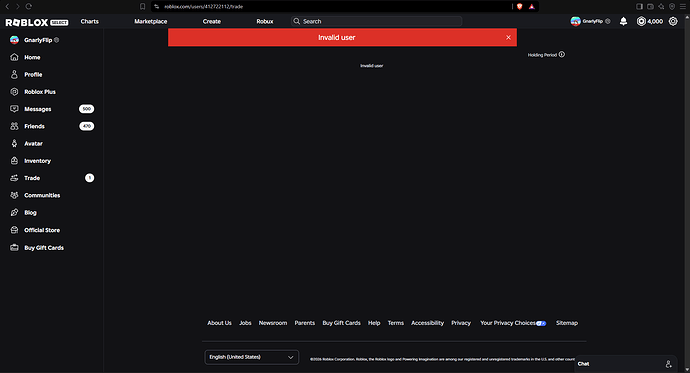
Task: Open Accessibility footer link
Action: pos(427,323)
